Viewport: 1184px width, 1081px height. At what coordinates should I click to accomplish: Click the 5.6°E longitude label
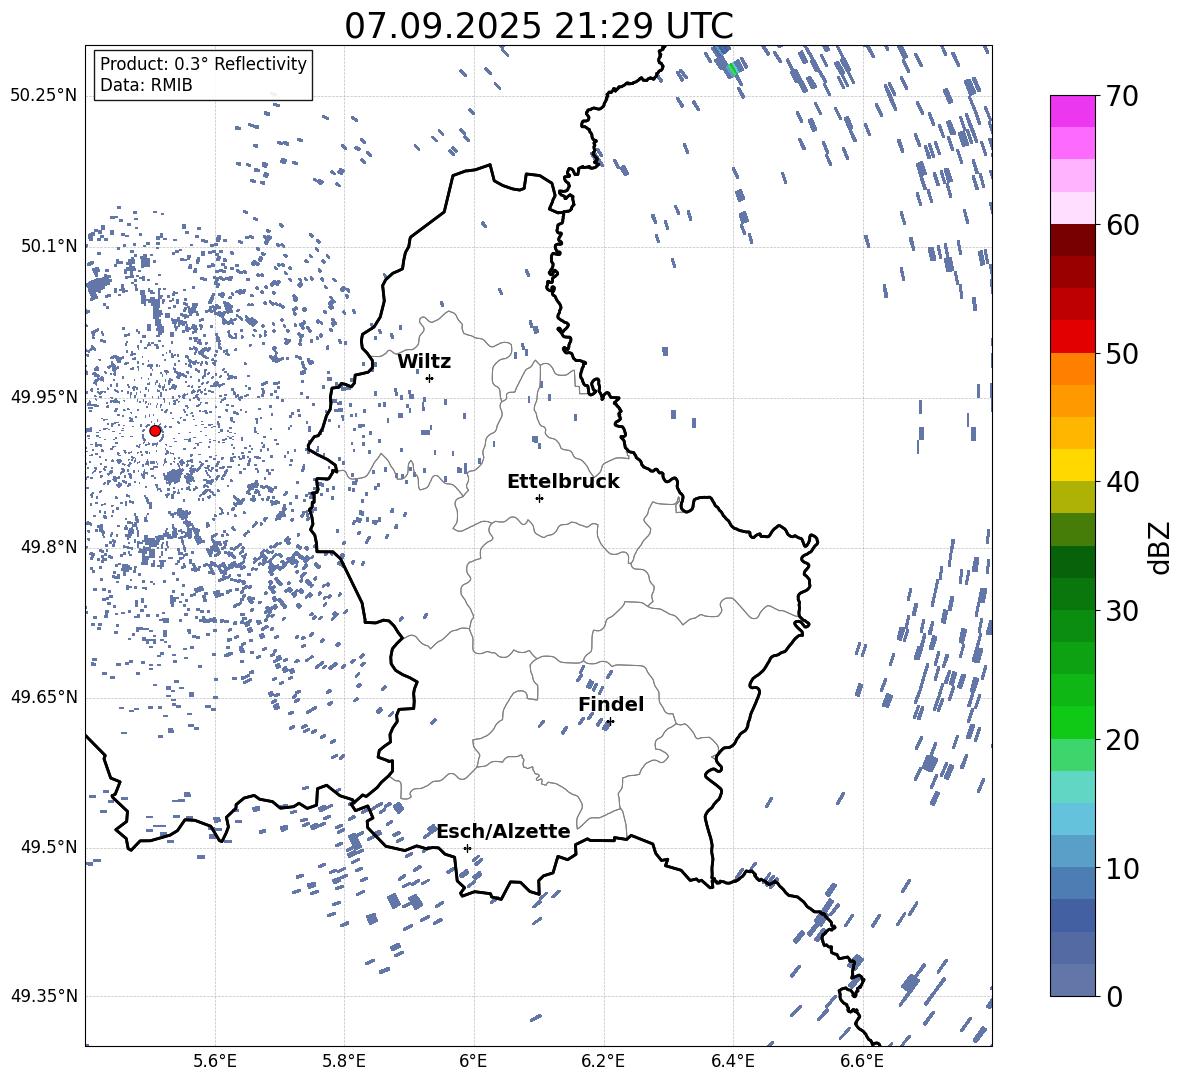[x=215, y=1061]
